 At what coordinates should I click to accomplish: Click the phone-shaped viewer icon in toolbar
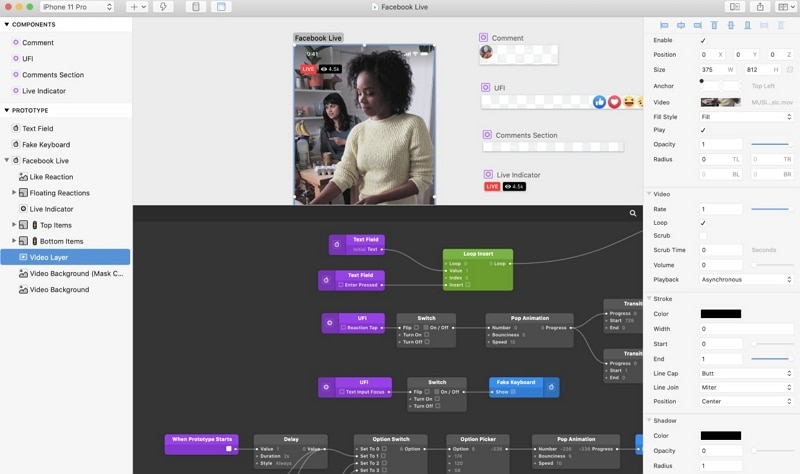coord(196,7)
